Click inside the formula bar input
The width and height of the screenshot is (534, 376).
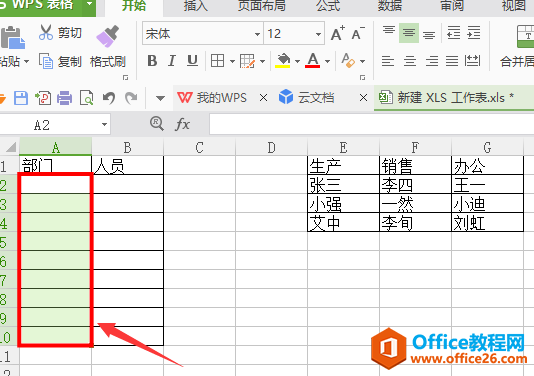point(372,125)
